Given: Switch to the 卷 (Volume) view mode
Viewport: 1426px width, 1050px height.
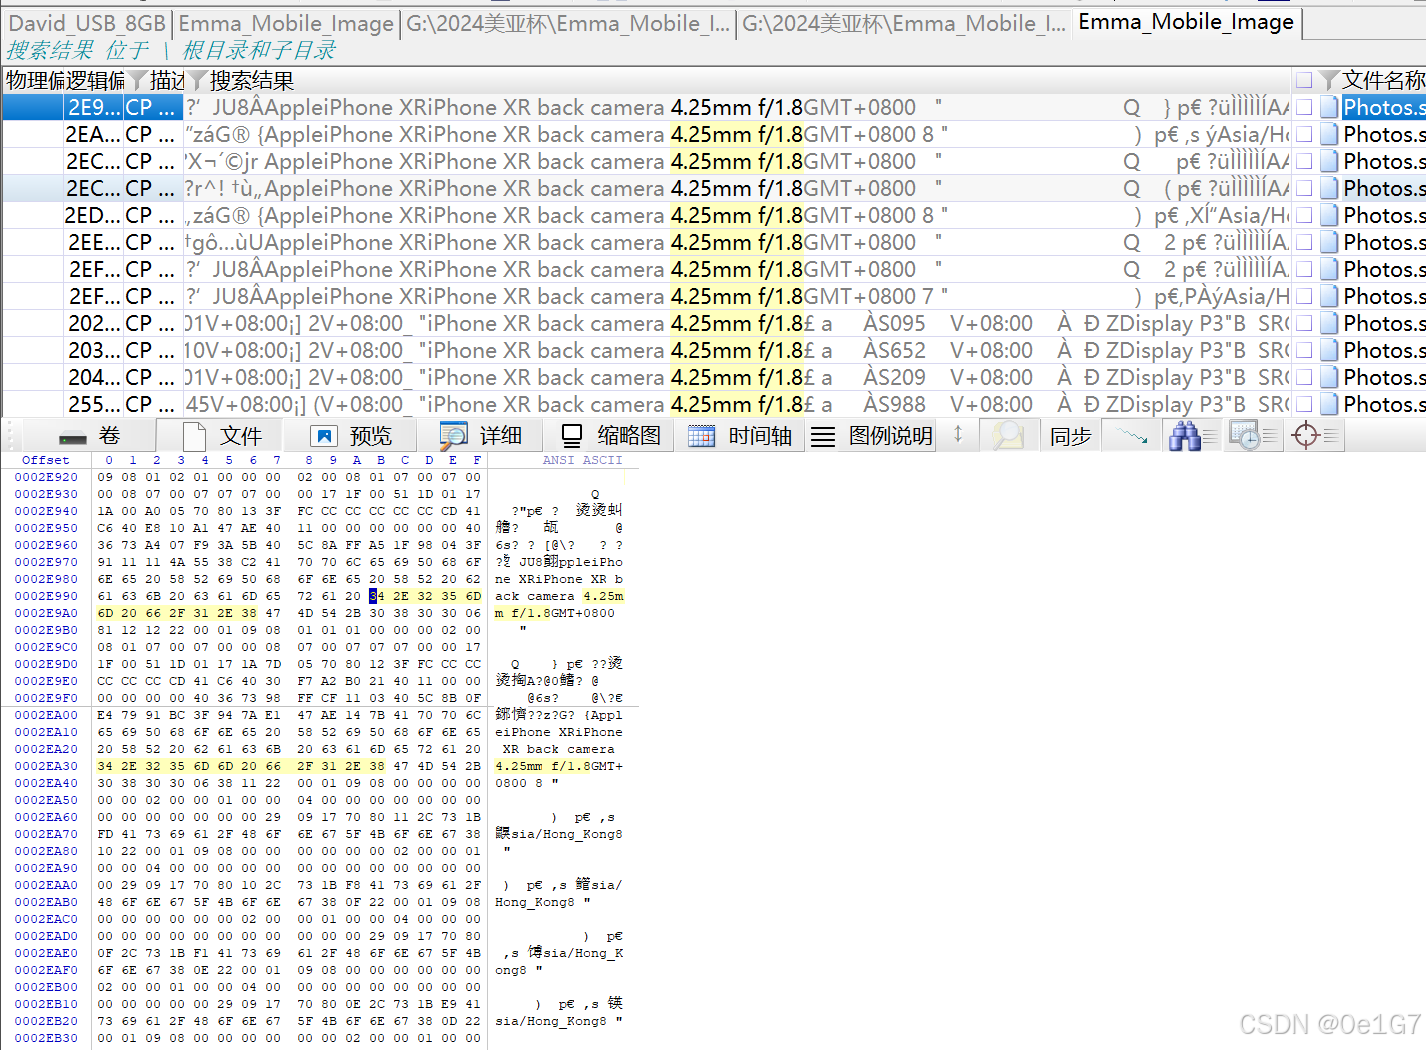Looking at the screenshot, I should [89, 436].
